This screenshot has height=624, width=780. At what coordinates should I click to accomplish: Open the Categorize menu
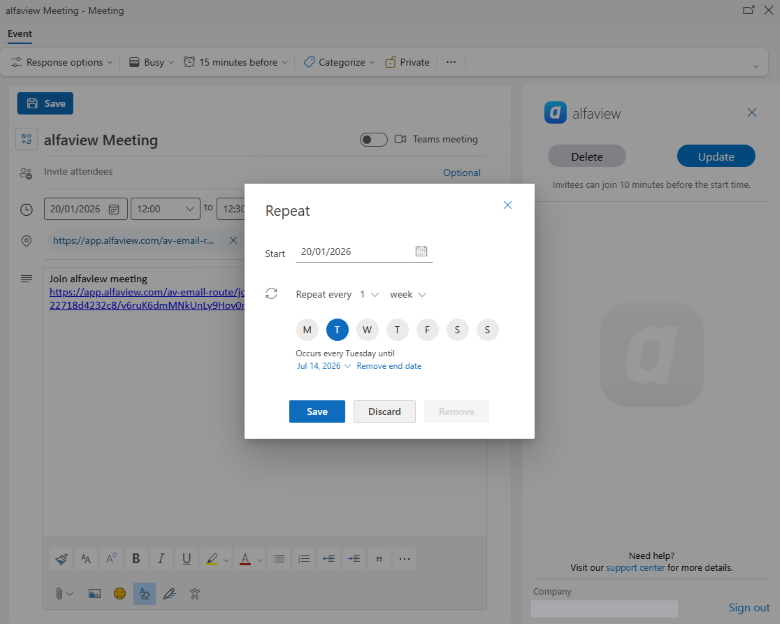[339, 62]
